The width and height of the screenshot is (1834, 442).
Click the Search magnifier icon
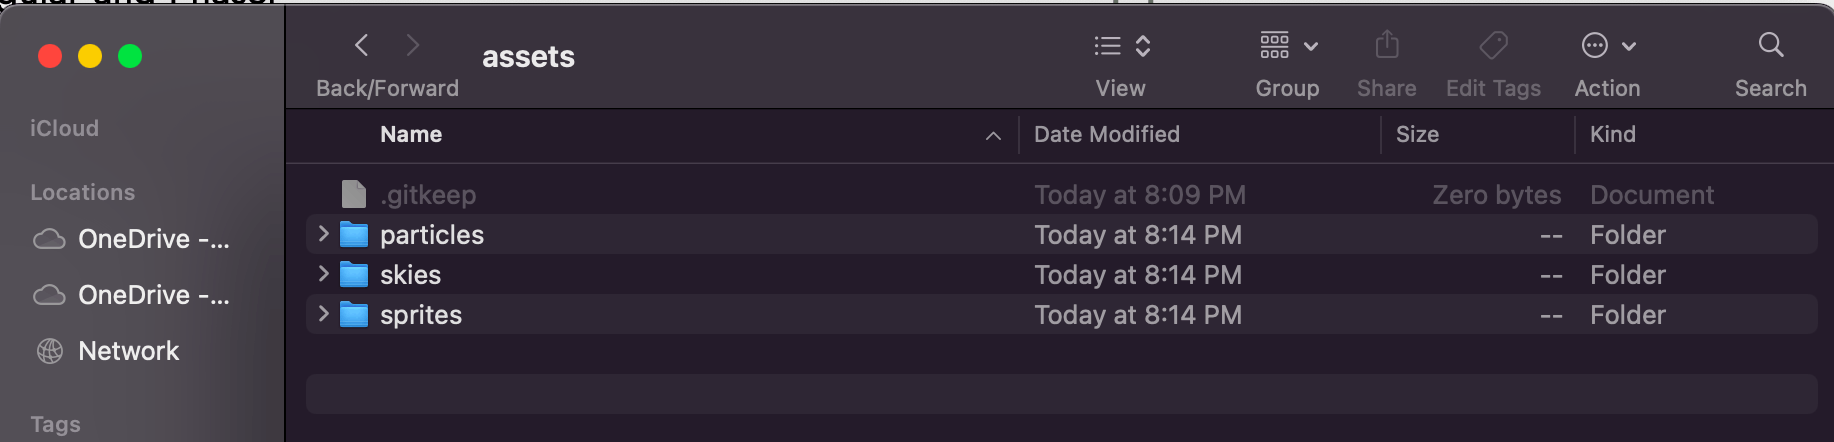1770,45
